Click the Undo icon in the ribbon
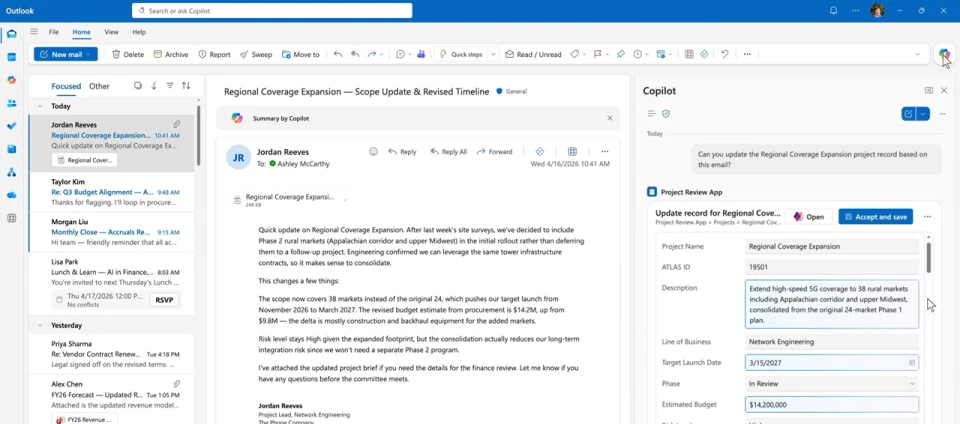The image size is (960, 424). [x=724, y=54]
